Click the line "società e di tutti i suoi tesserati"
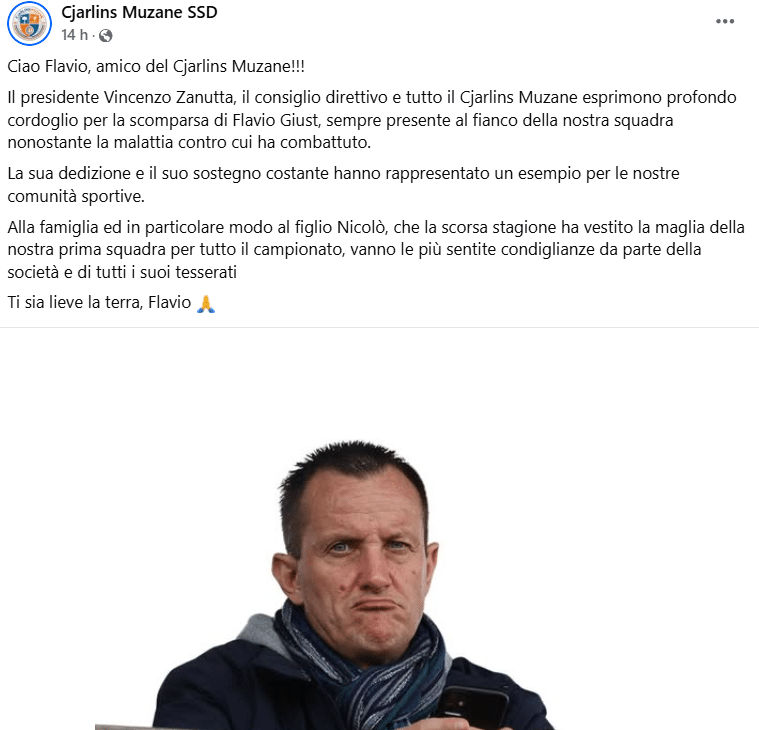 click(x=122, y=272)
